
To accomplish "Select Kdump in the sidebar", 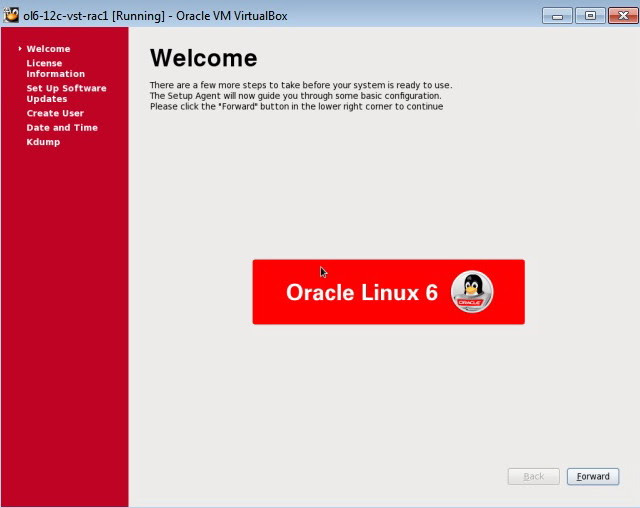I will pyautogui.click(x=43, y=142).
